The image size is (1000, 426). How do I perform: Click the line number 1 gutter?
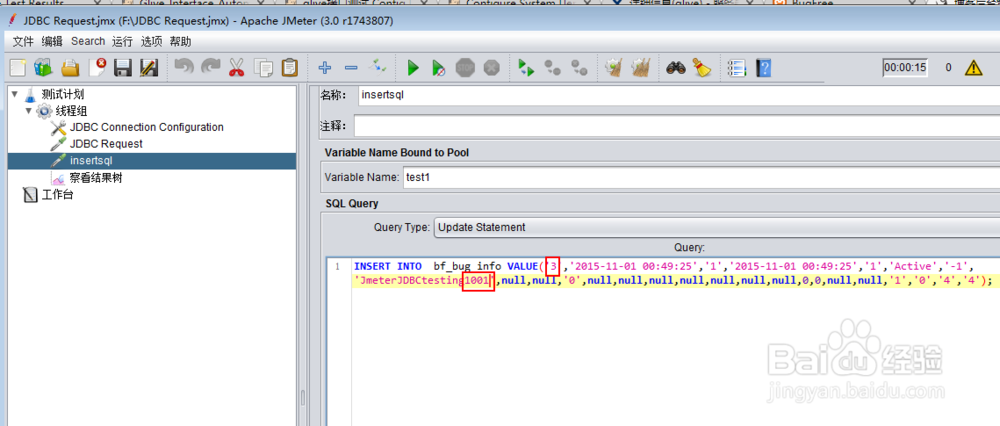[338, 266]
